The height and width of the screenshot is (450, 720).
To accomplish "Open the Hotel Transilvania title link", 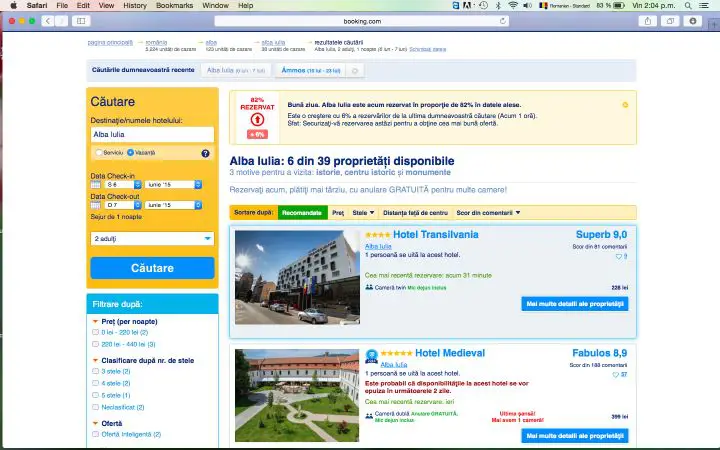I will pos(435,234).
